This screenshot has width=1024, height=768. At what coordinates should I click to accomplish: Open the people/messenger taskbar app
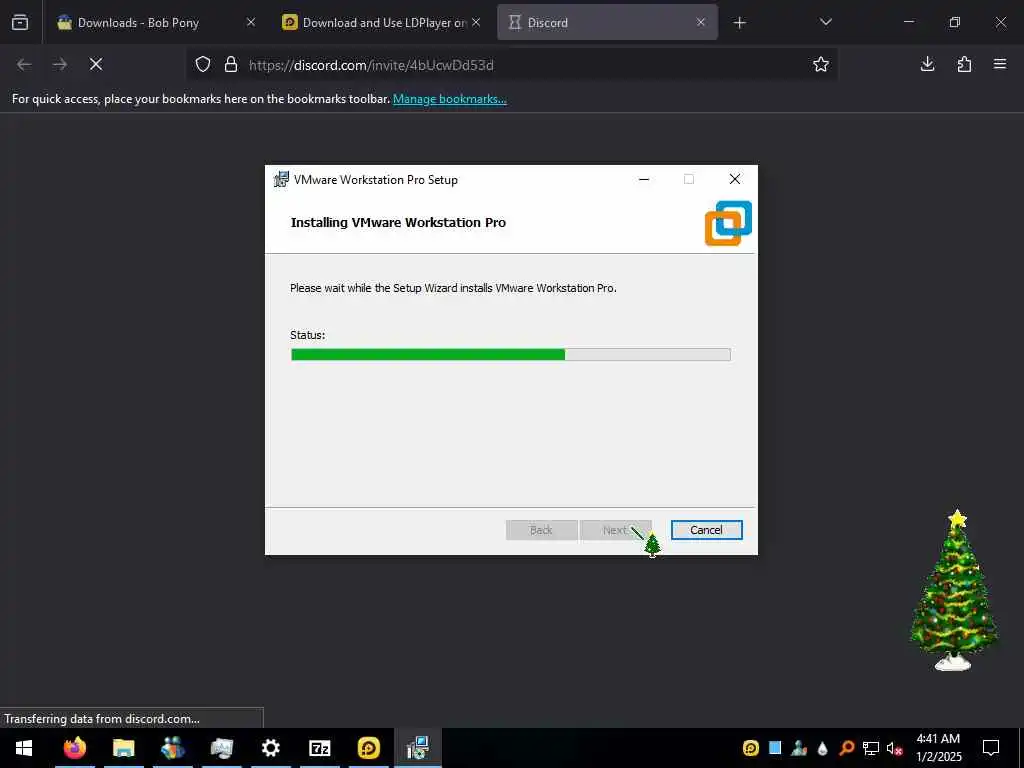[173, 748]
